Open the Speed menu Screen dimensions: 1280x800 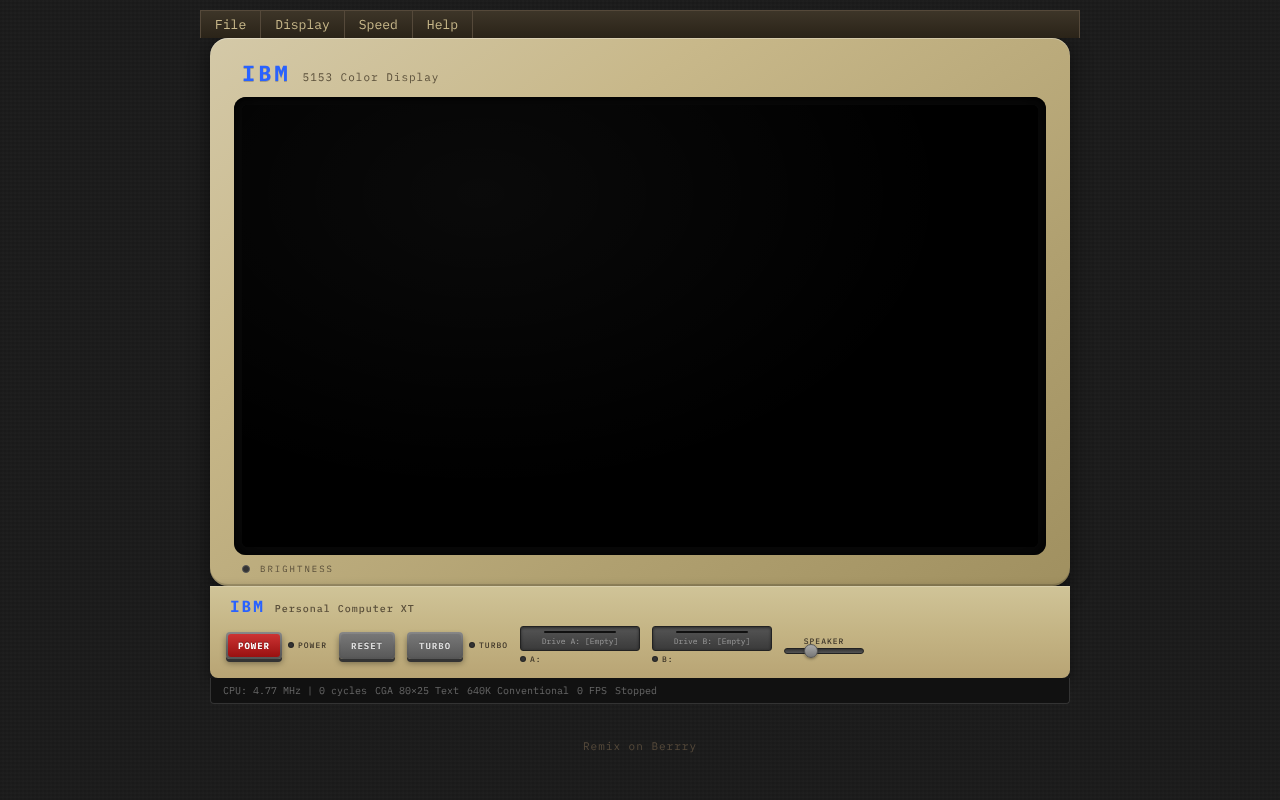pyautogui.click(x=378, y=24)
